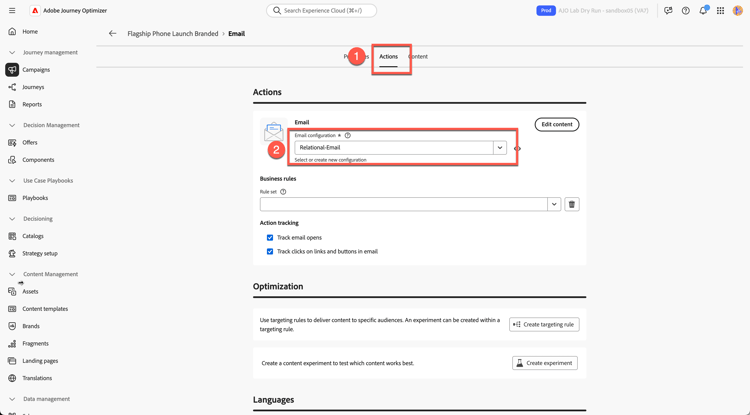The height and width of the screenshot is (415, 750).
Task: Collapse the Decisioning section
Action: click(12, 219)
